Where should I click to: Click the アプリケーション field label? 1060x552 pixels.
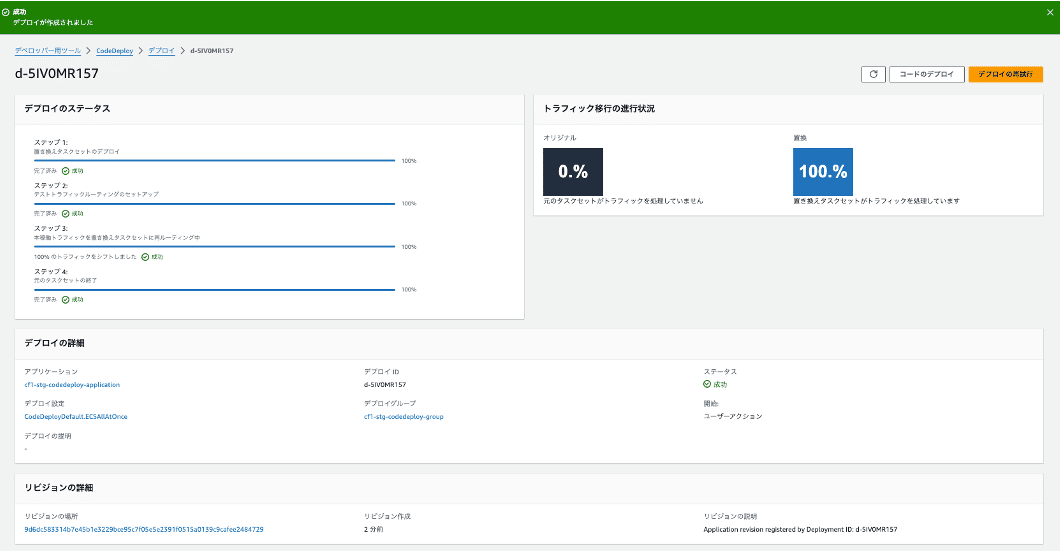[51, 372]
